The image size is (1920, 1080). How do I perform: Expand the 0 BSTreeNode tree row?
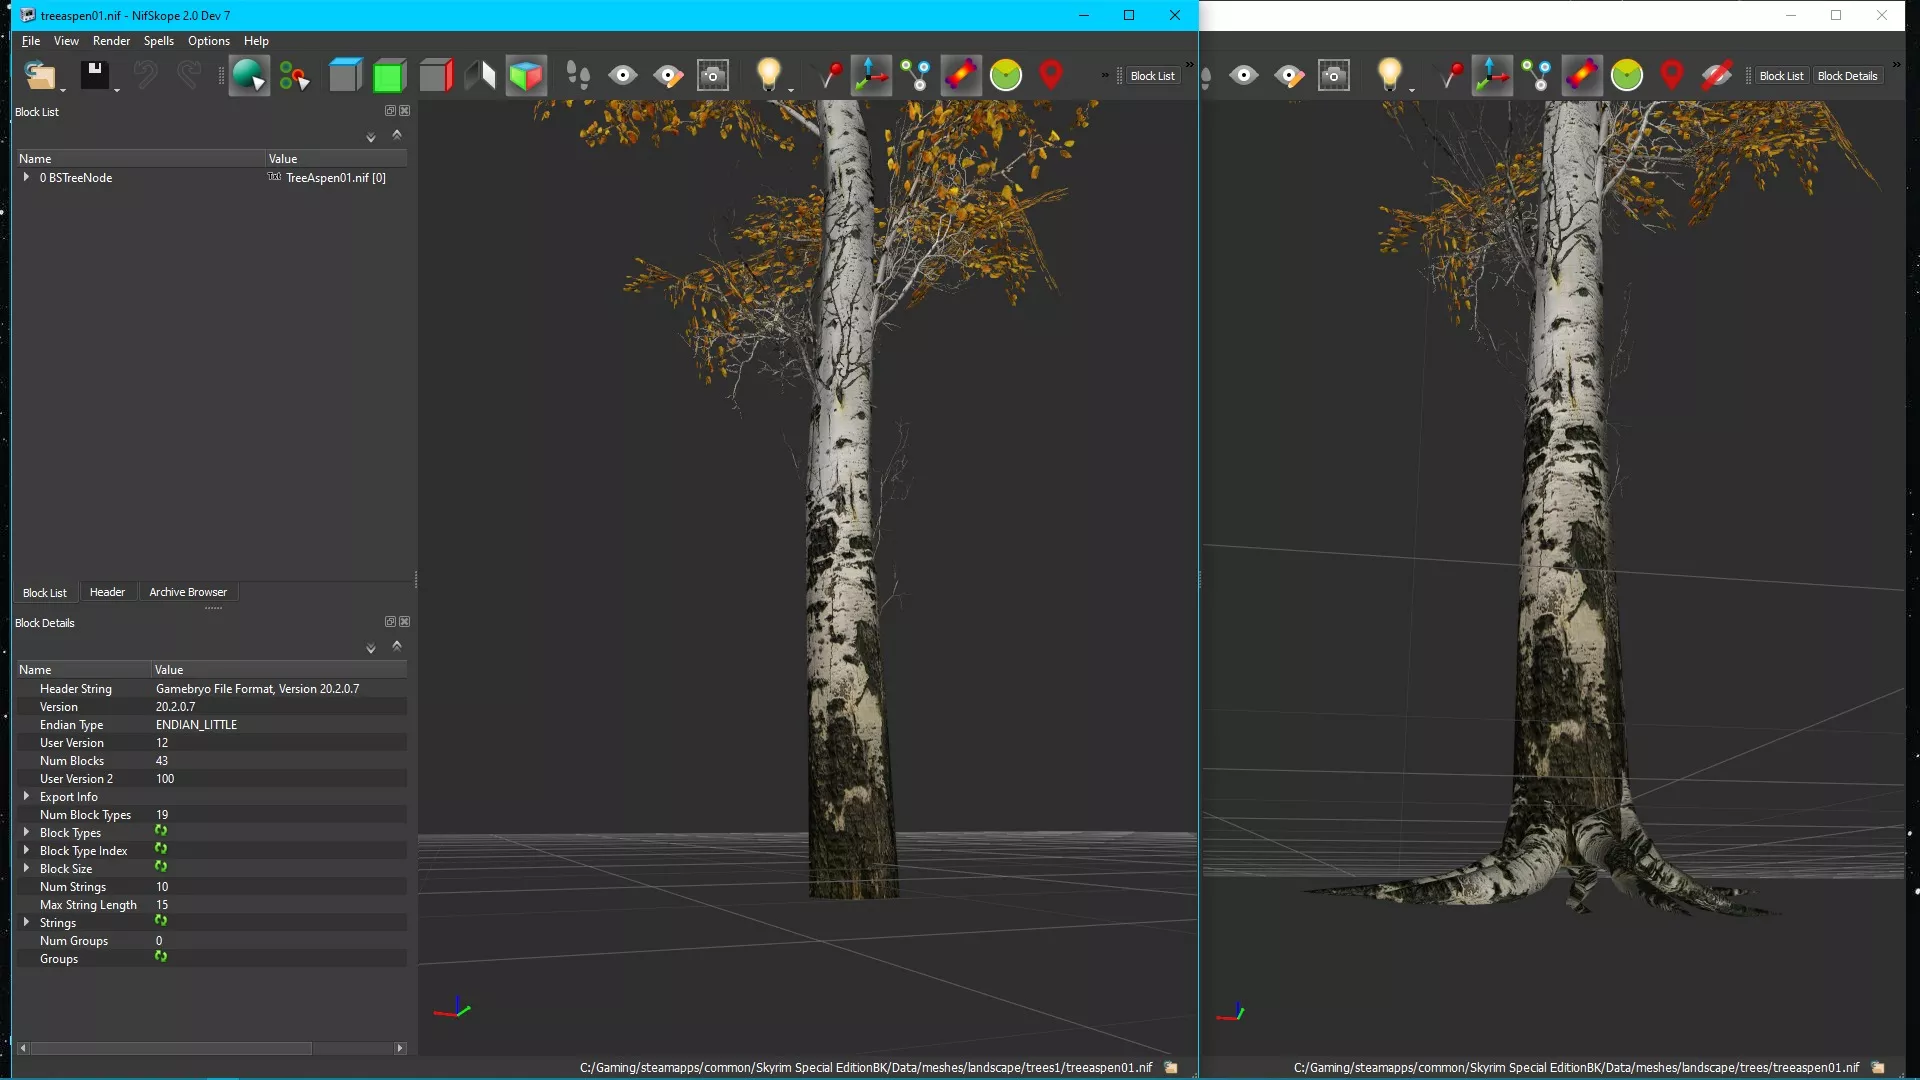point(26,177)
